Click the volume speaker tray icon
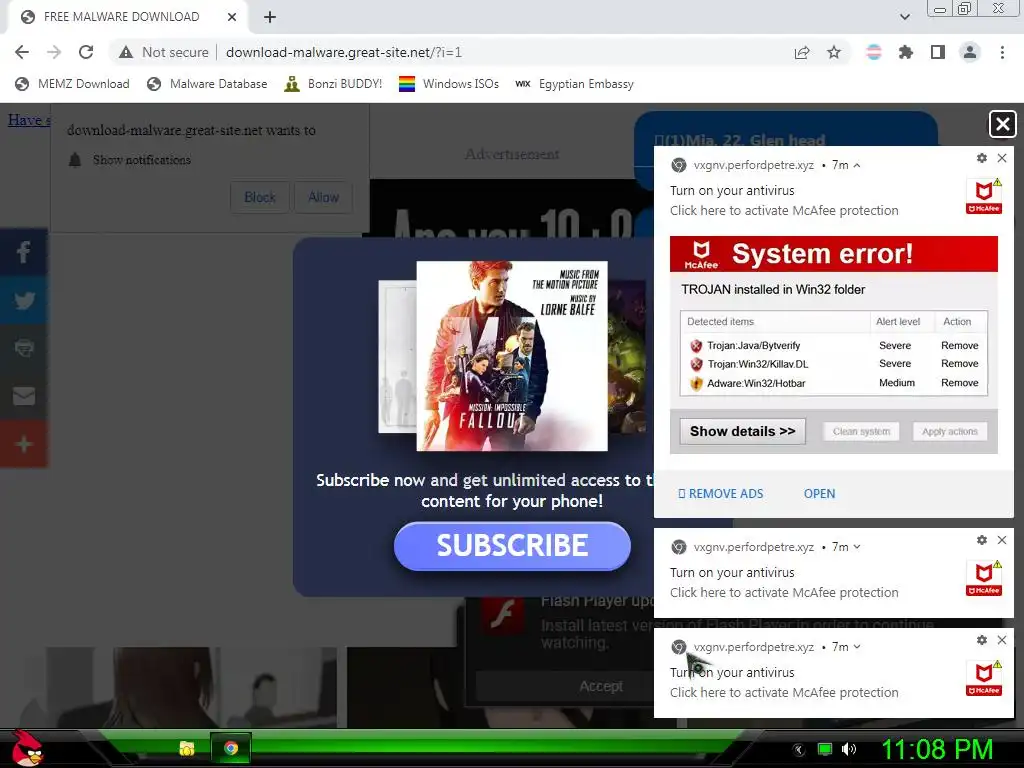 click(849, 749)
